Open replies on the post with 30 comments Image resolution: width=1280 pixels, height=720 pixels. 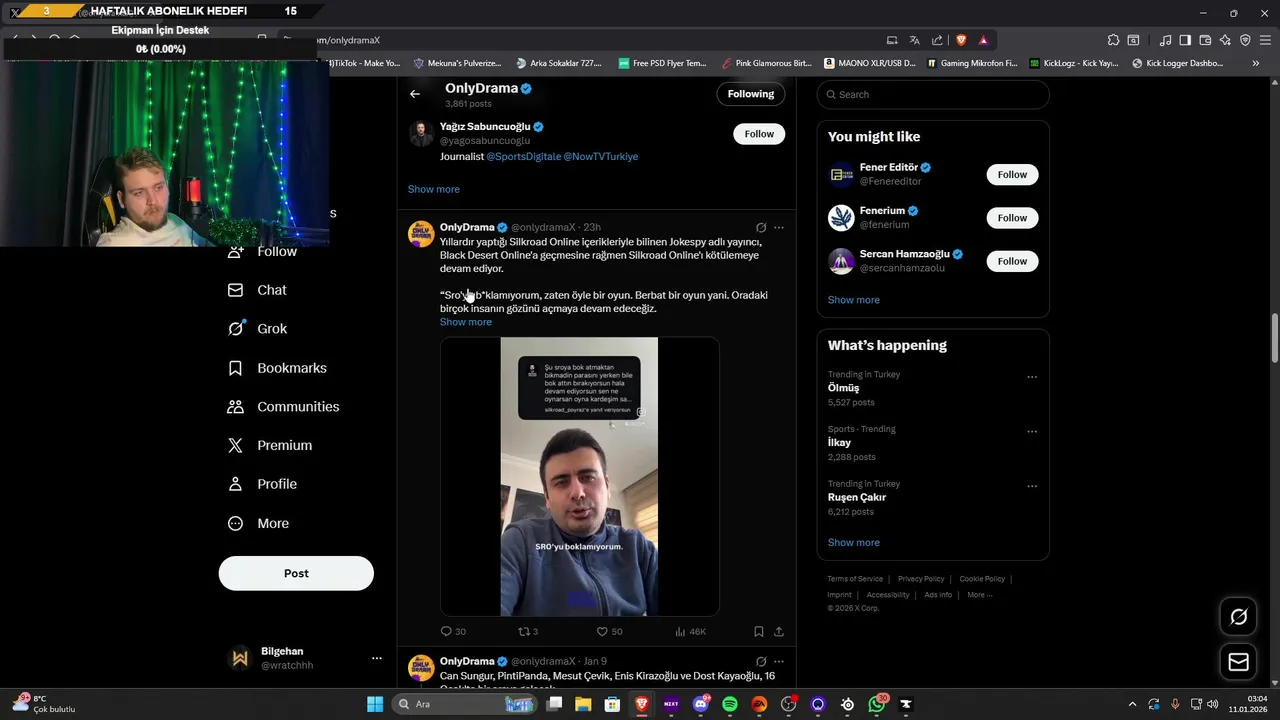[x=453, y=632]
